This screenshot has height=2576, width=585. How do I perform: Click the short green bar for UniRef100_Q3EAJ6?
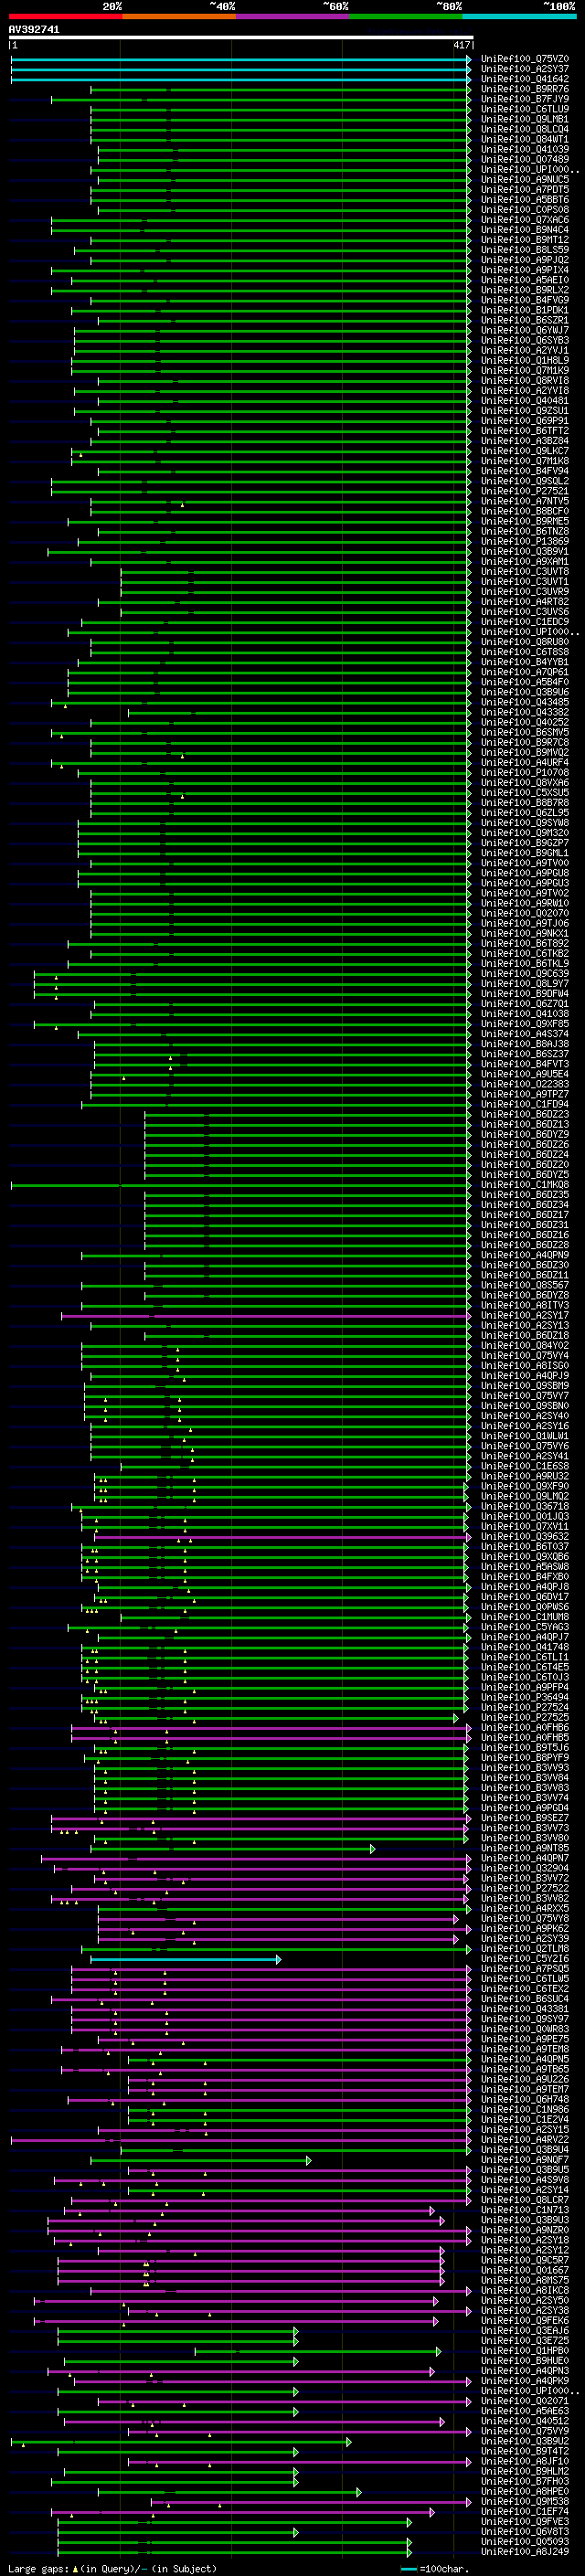178,2332
